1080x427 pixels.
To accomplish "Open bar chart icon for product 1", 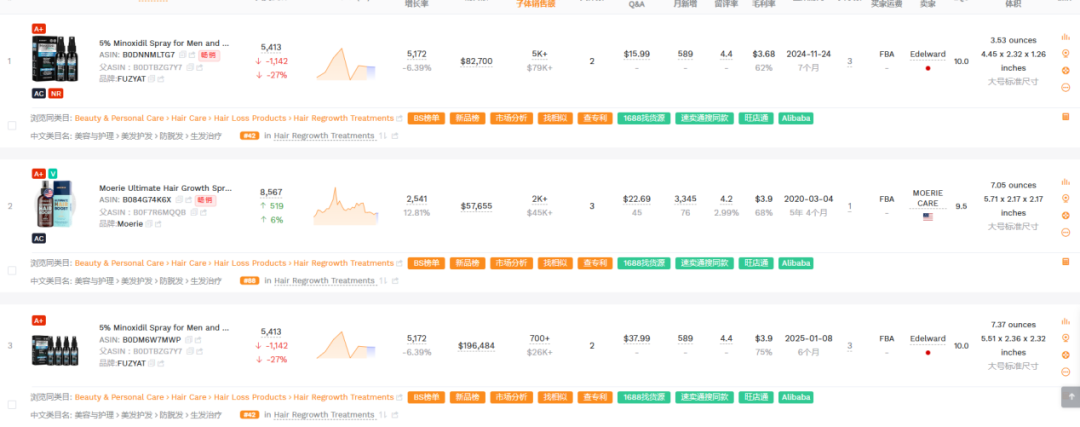I will [x=1066, y=37].
